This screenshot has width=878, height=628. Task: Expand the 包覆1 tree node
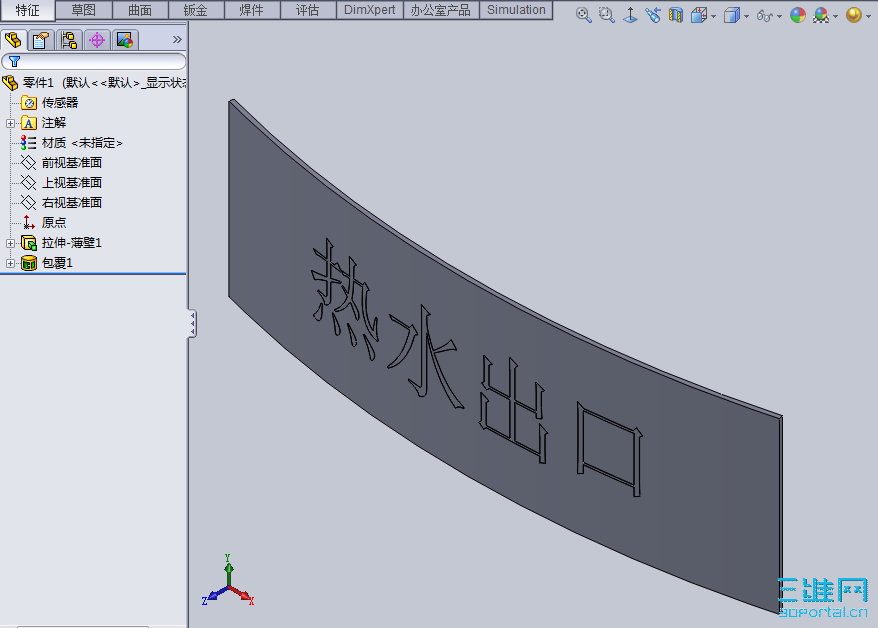(10, 263)
